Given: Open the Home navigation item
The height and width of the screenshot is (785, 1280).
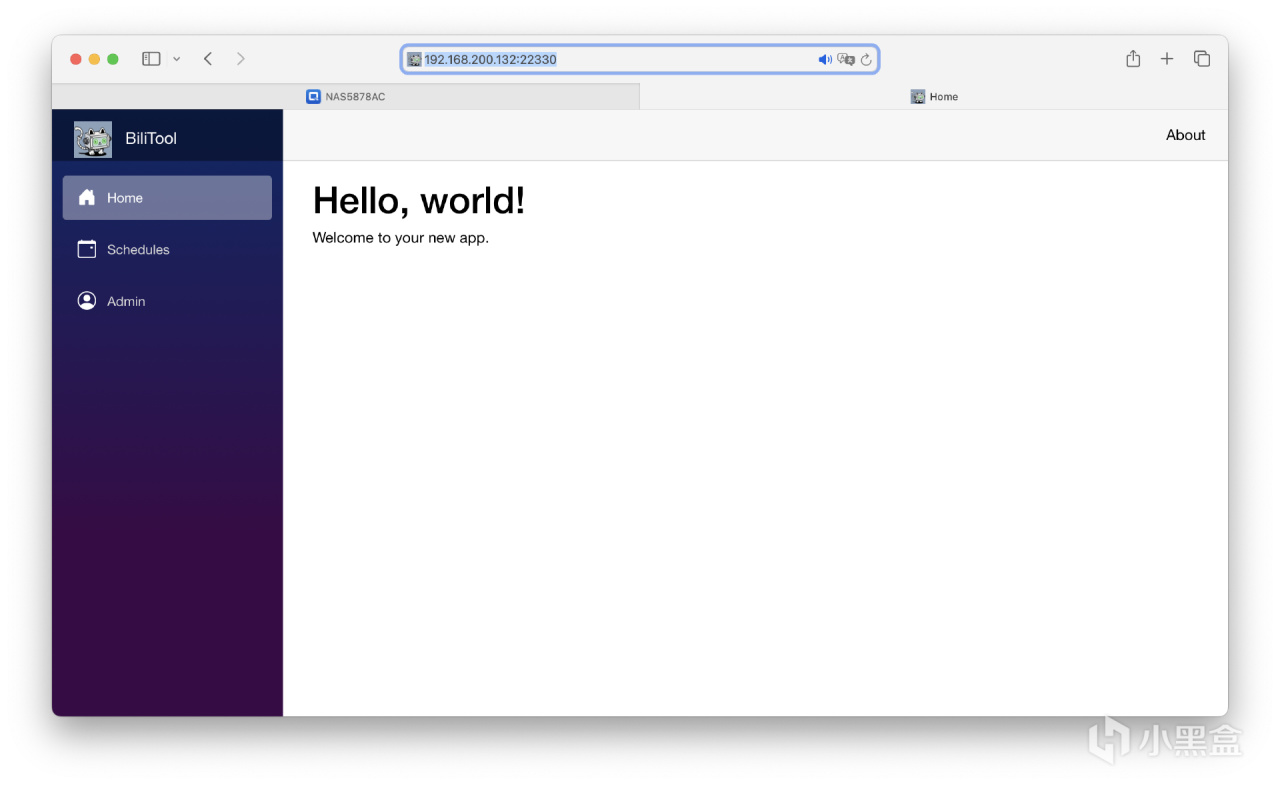Looking at the screenshot, I should [x=167, y=198].
